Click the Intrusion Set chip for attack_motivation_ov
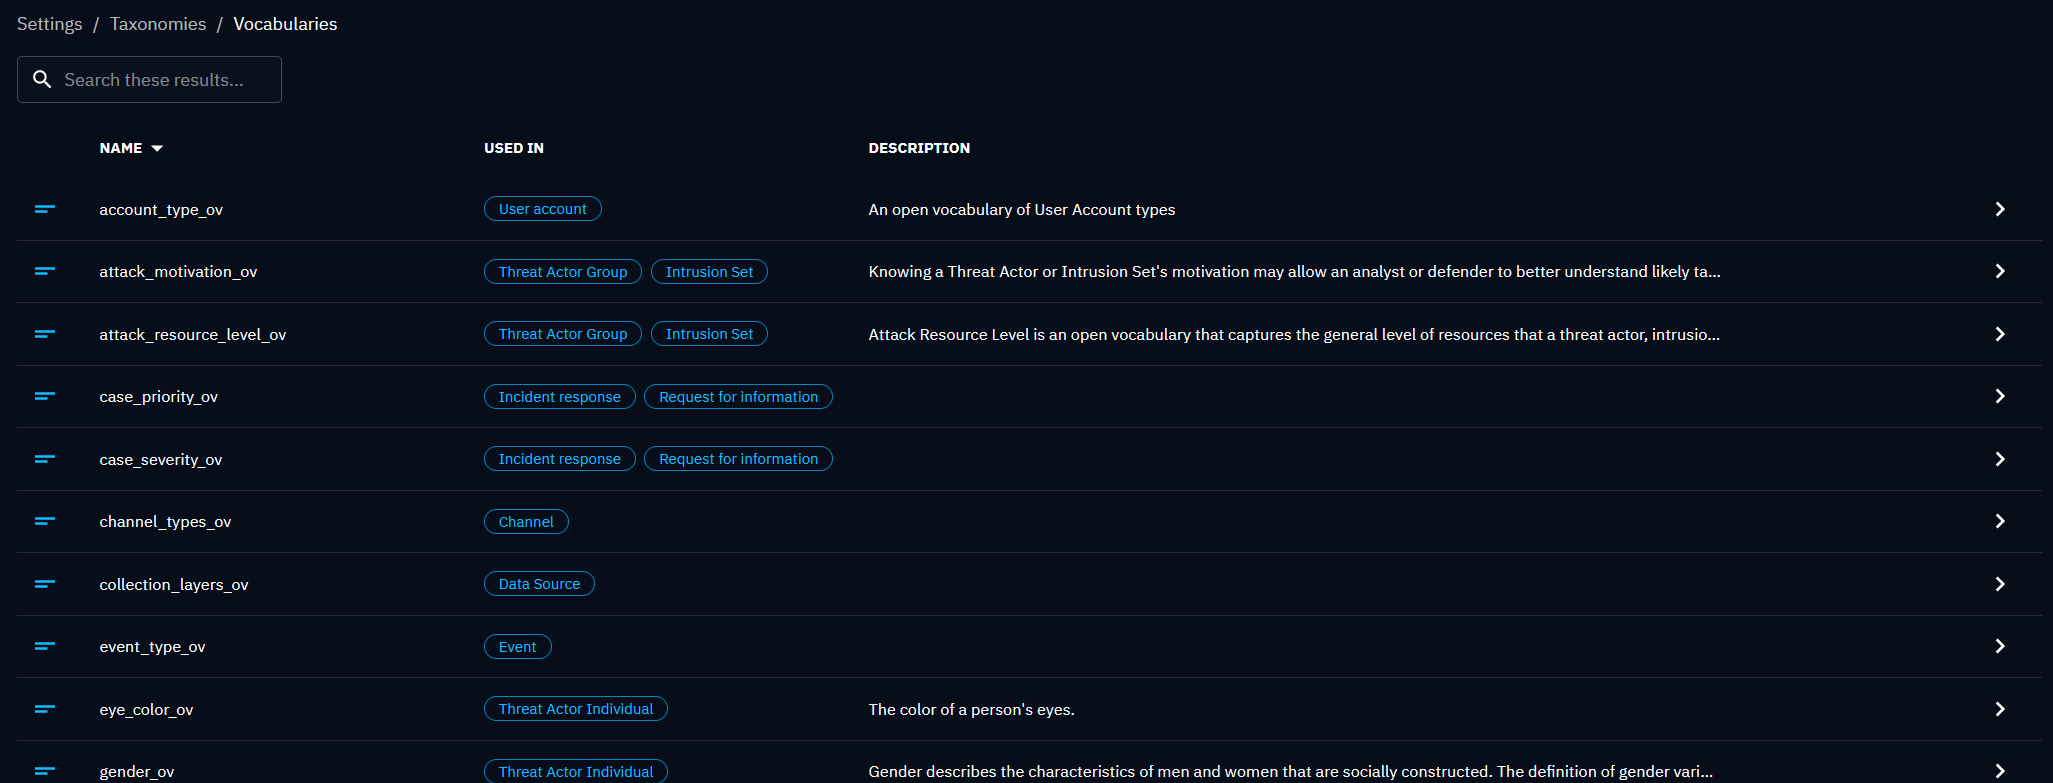The height and width of the screenshot is (783, 2053). coord(709,272)
